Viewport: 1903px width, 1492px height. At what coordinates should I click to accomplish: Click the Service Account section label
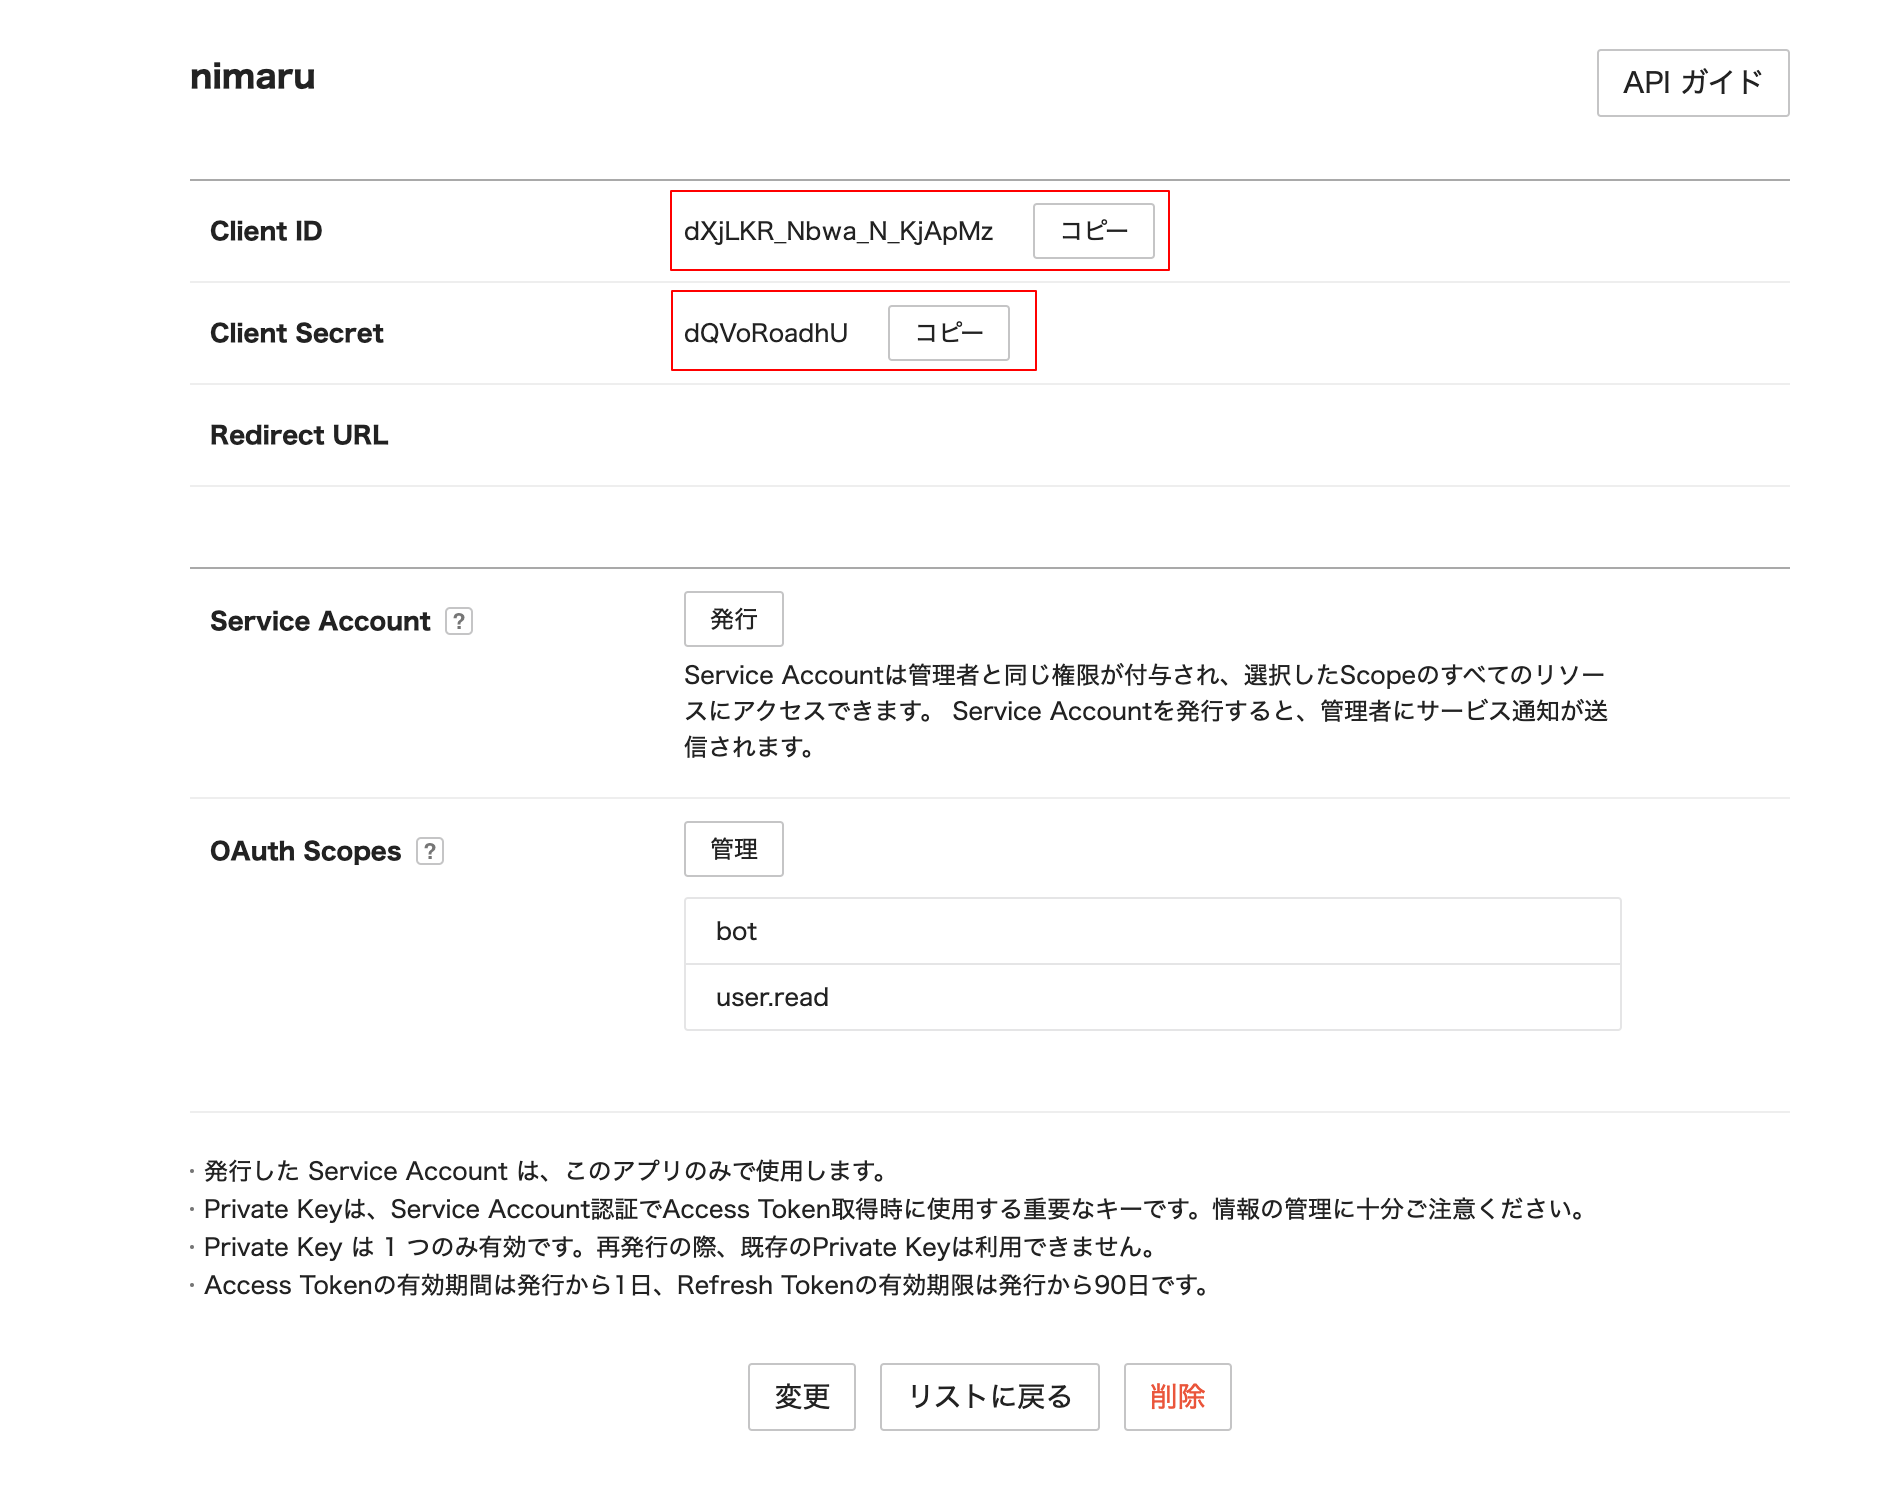[x=320, y=620]
